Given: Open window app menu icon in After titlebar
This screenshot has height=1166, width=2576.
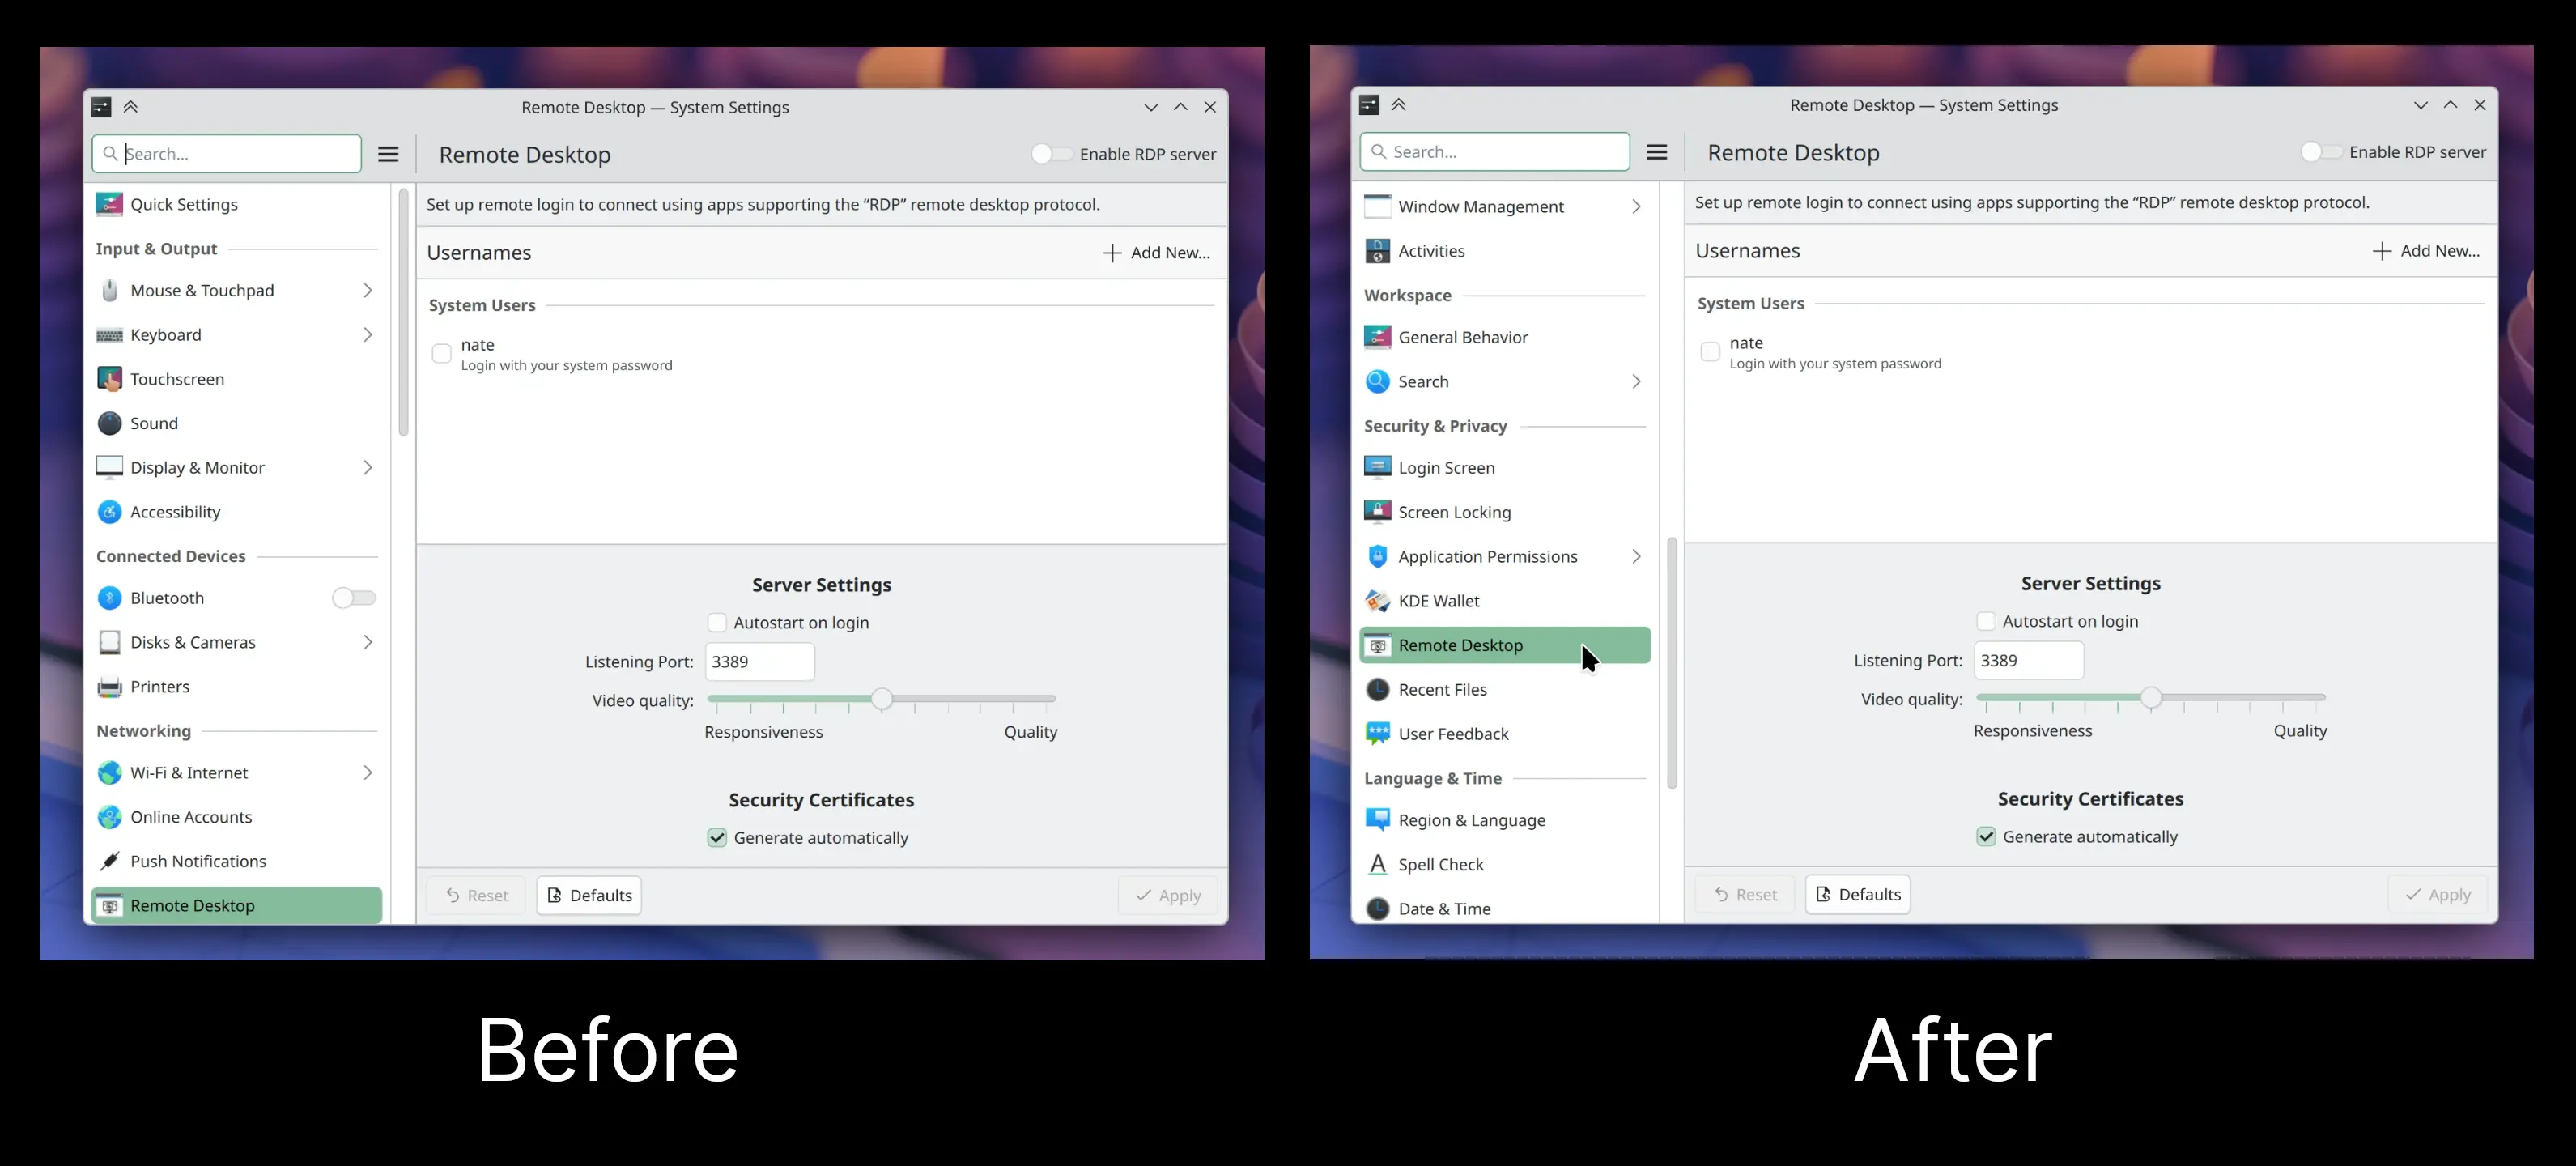Looking at the screenshot, I should 1370,105.
